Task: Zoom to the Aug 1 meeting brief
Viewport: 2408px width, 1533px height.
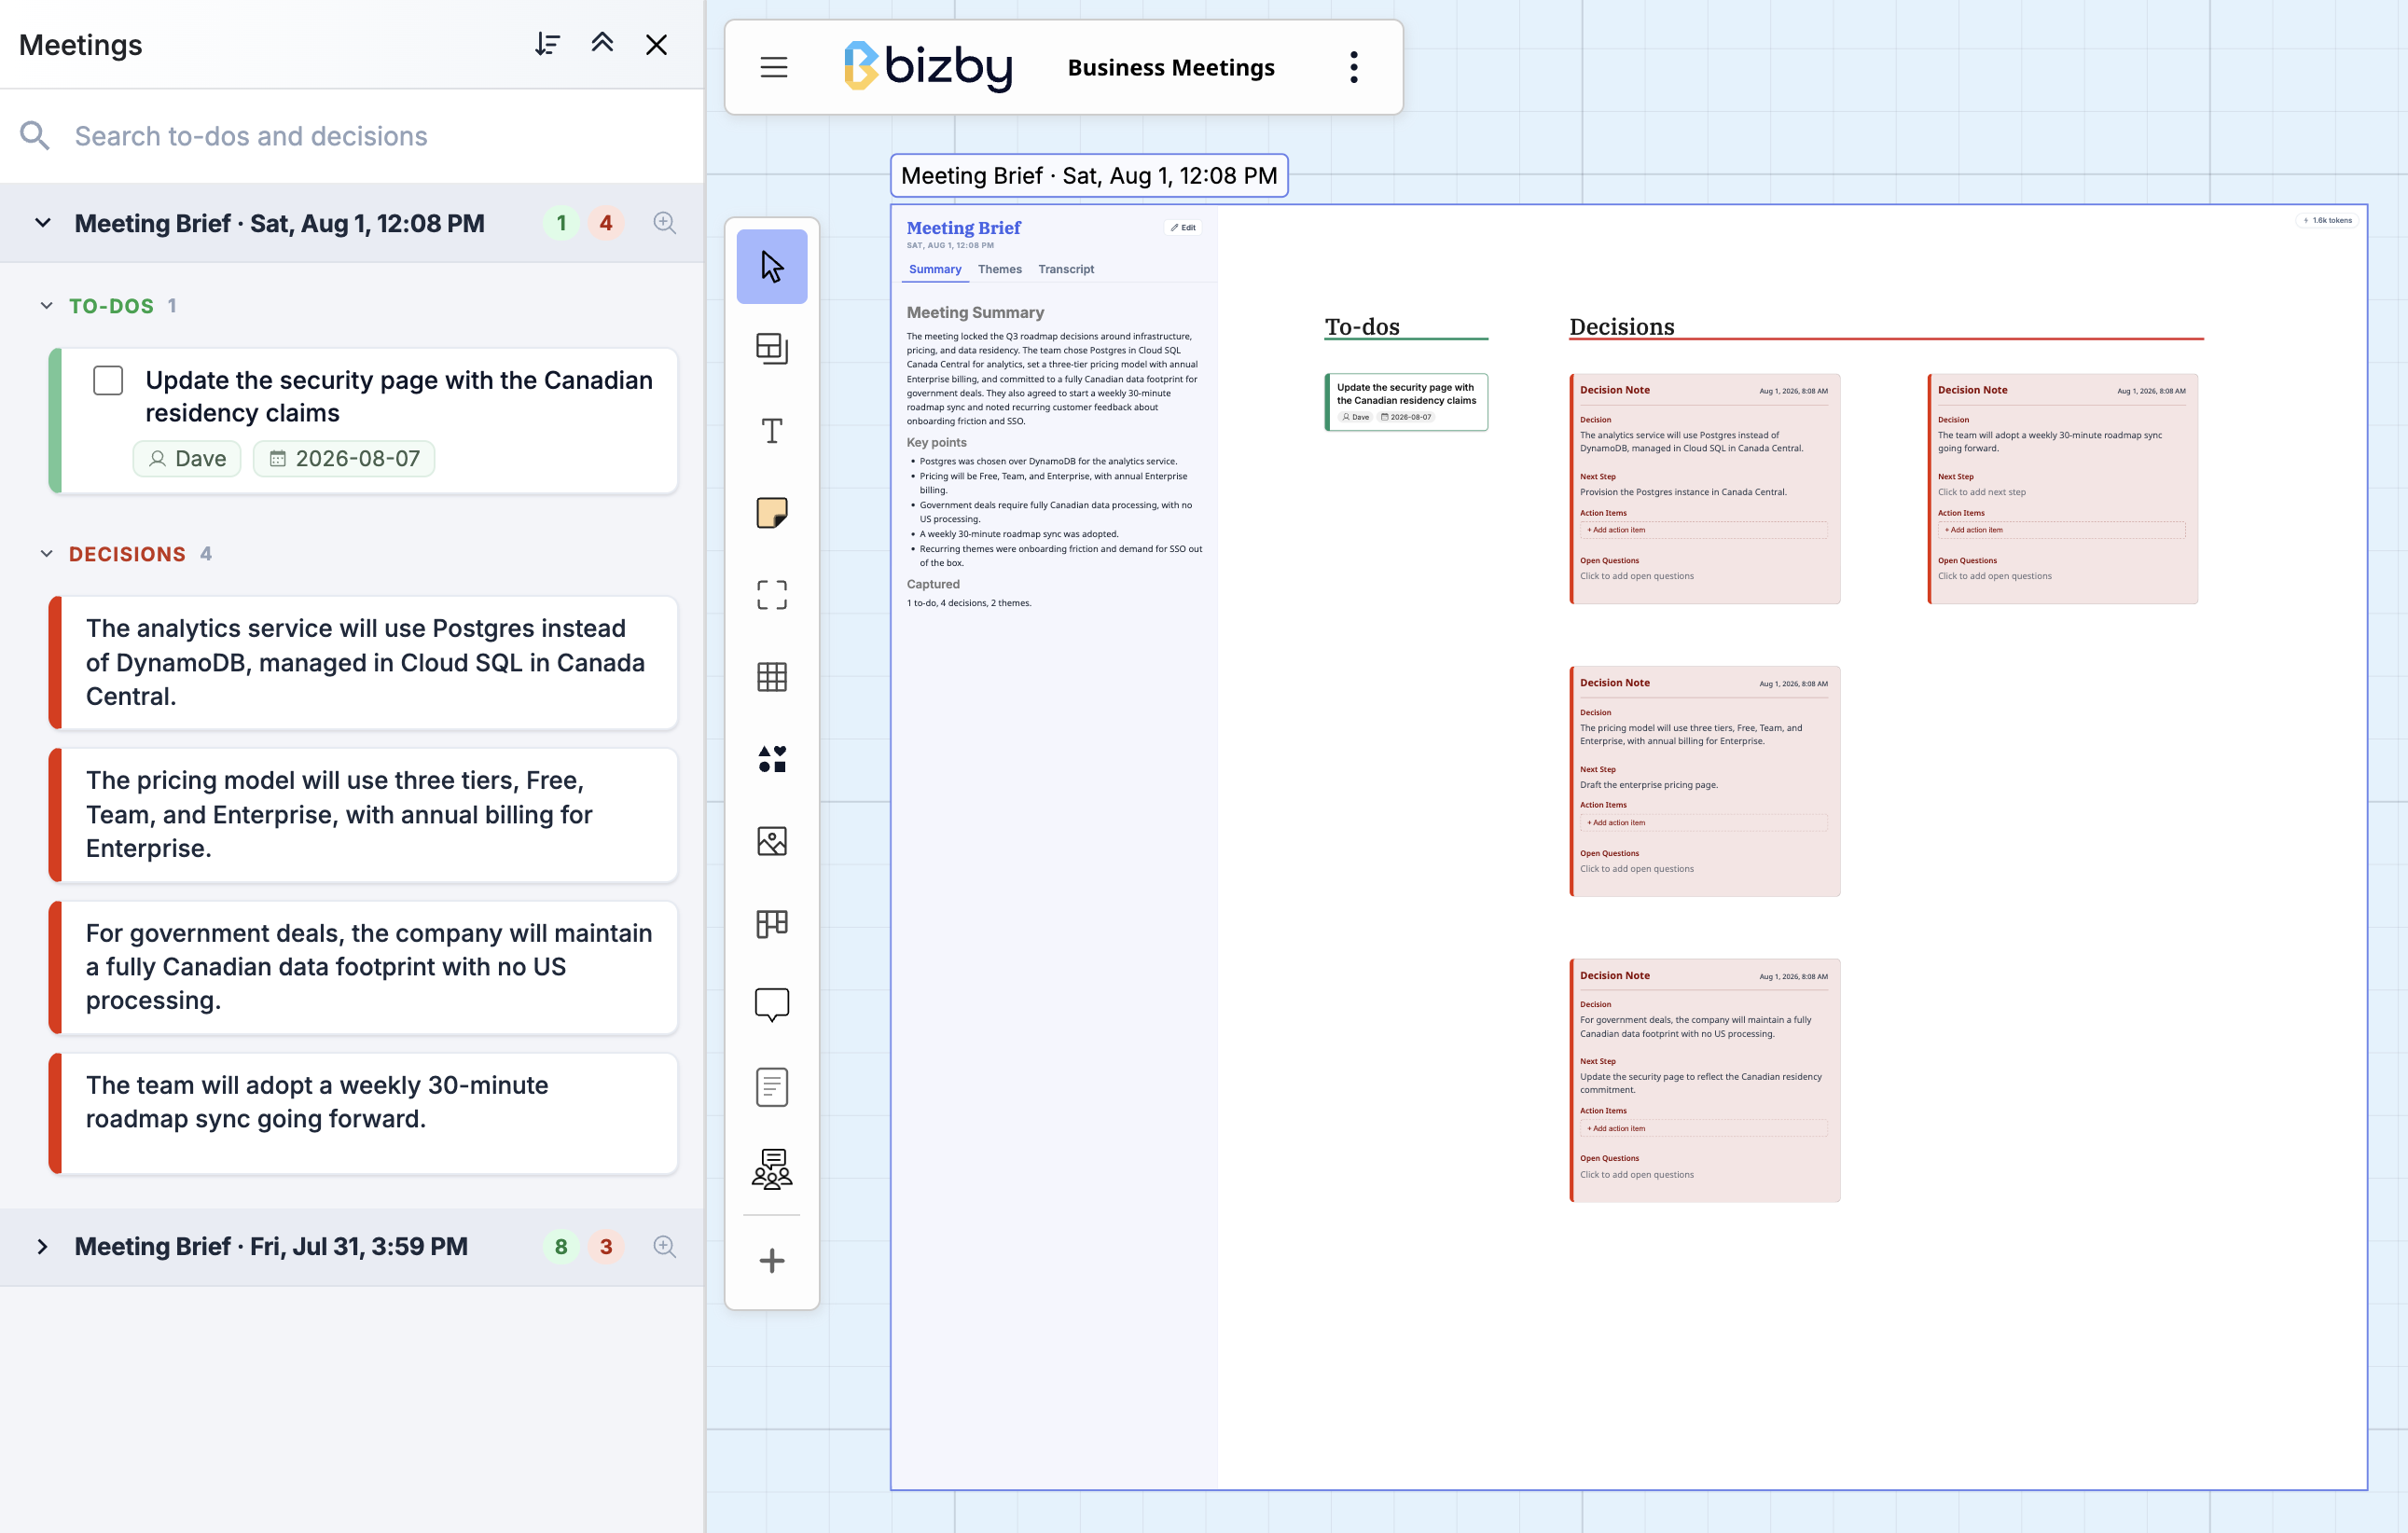Action: tap(664, 223)
